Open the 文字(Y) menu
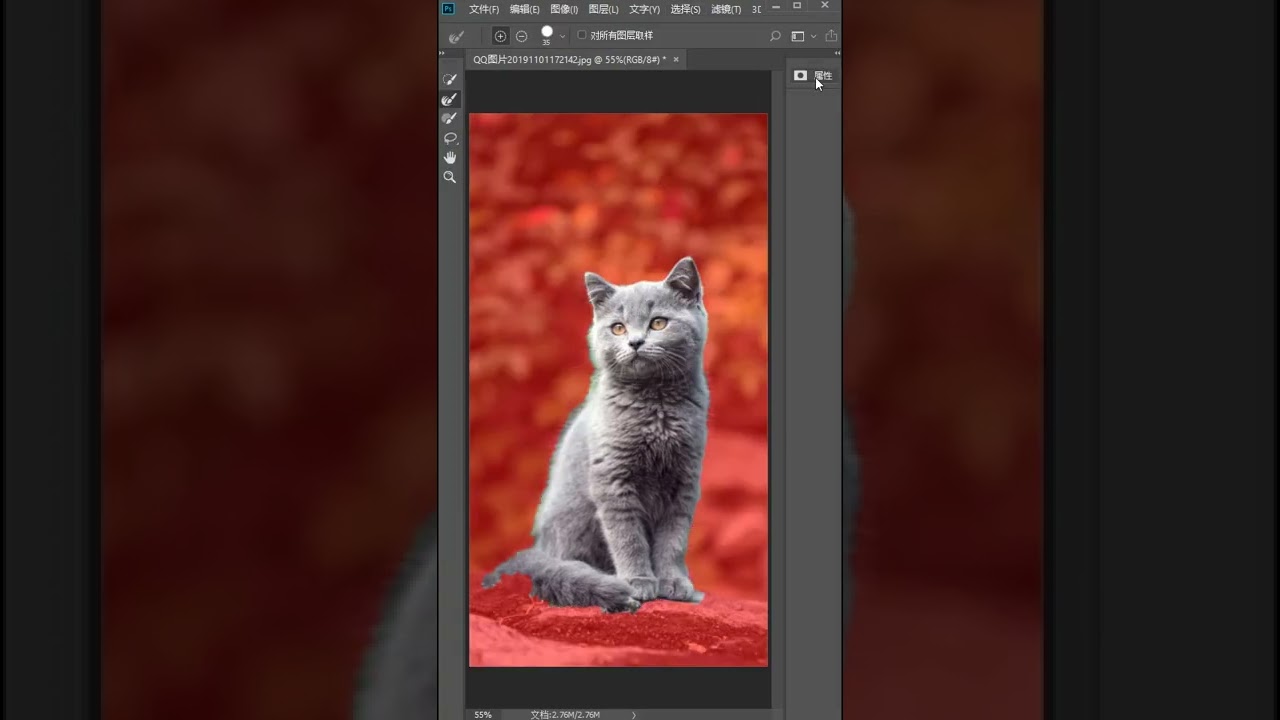 (644, 9)
